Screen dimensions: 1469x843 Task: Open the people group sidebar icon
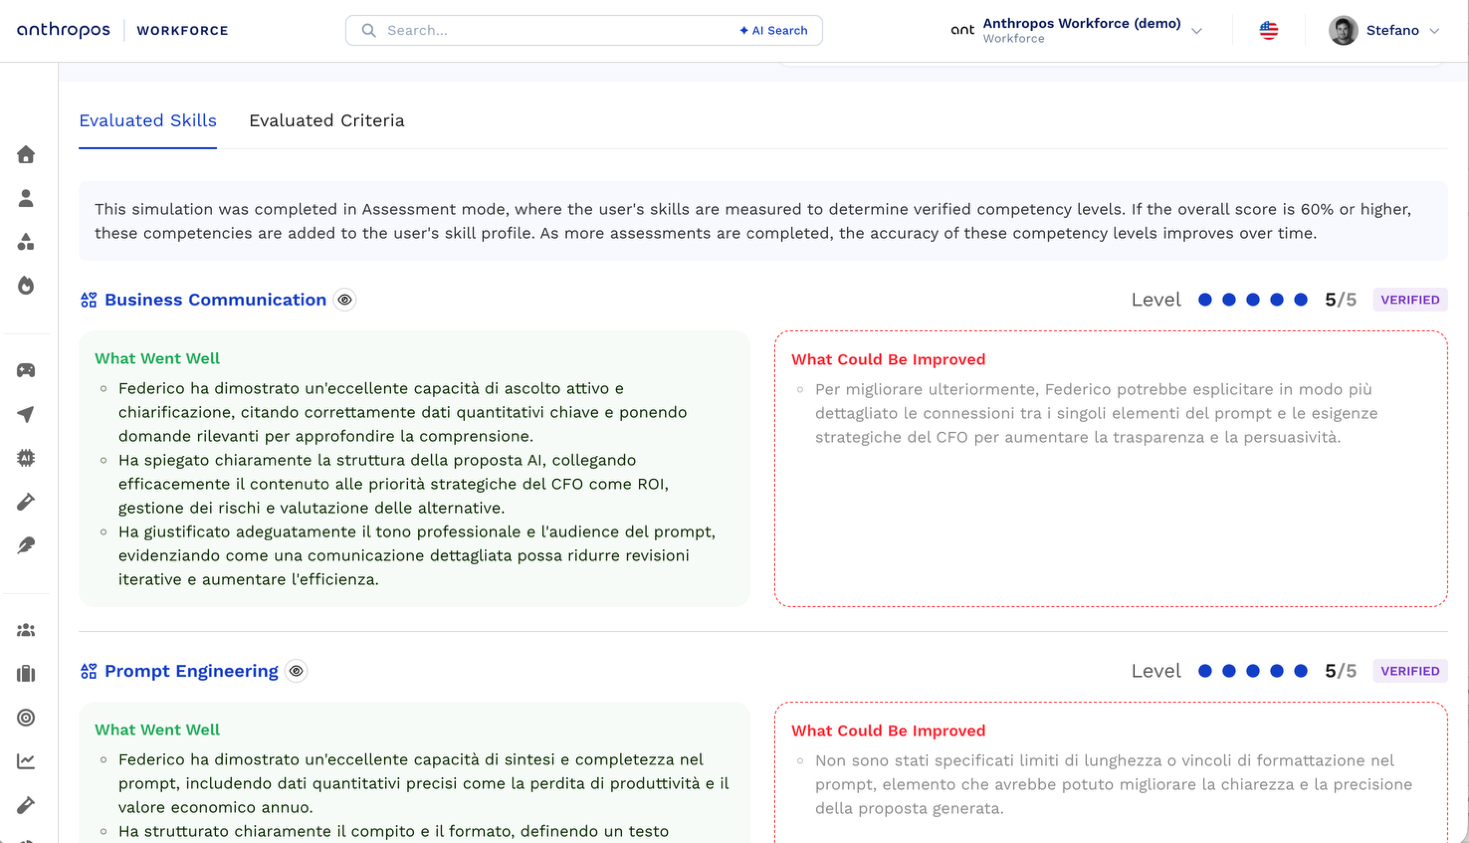click(x=26, y=630)
